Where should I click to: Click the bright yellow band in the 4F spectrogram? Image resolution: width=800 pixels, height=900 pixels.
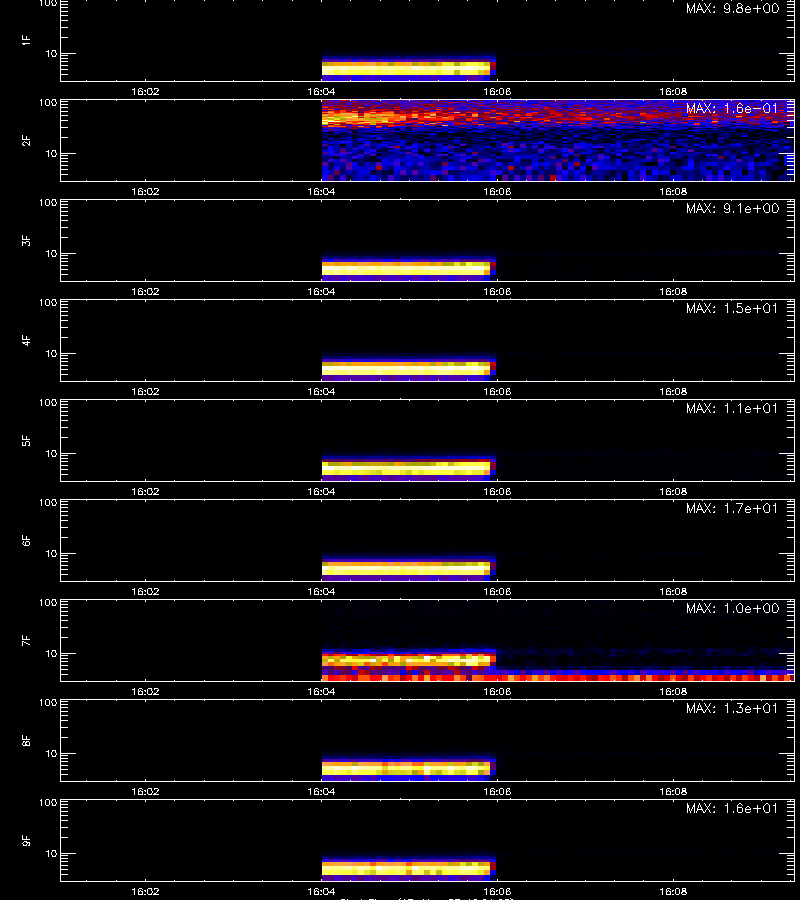tap(406, 368)
